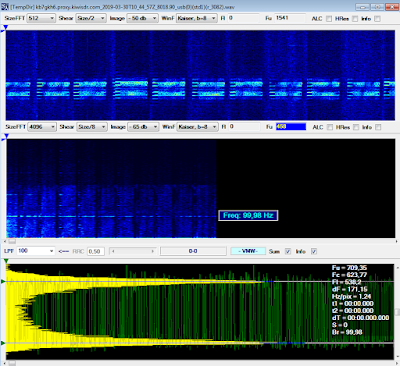Image resolution: width=400 pixels, height=366 pixels.
Task: Enable the ALC checkbox in the second row
Action: click(x=330, y=127)
